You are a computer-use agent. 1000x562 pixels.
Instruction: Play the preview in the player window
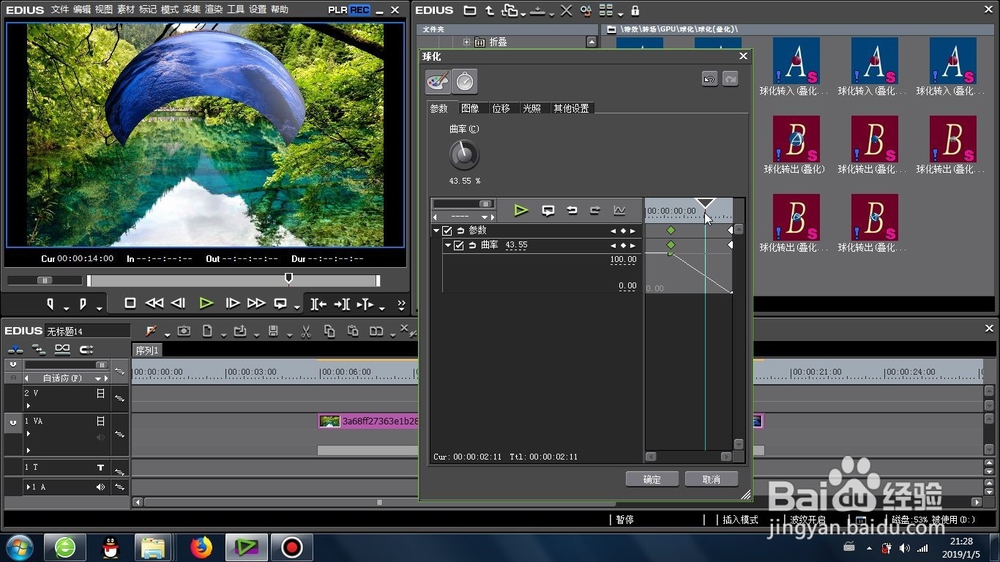click(205, 304)
